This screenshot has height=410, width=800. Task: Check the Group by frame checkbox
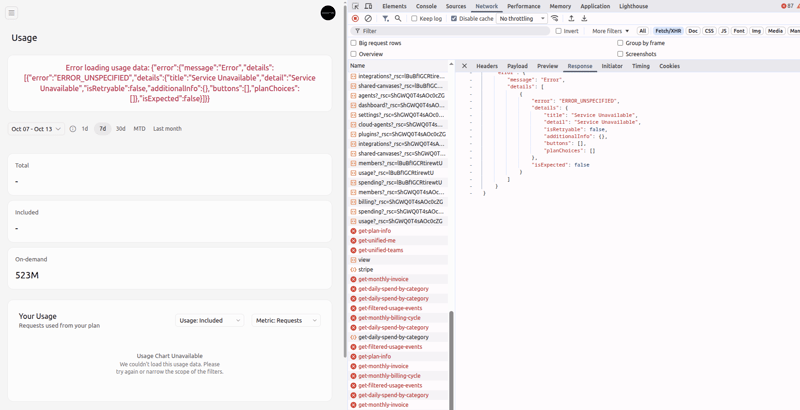pyautogui.click(x=620, y=43)
